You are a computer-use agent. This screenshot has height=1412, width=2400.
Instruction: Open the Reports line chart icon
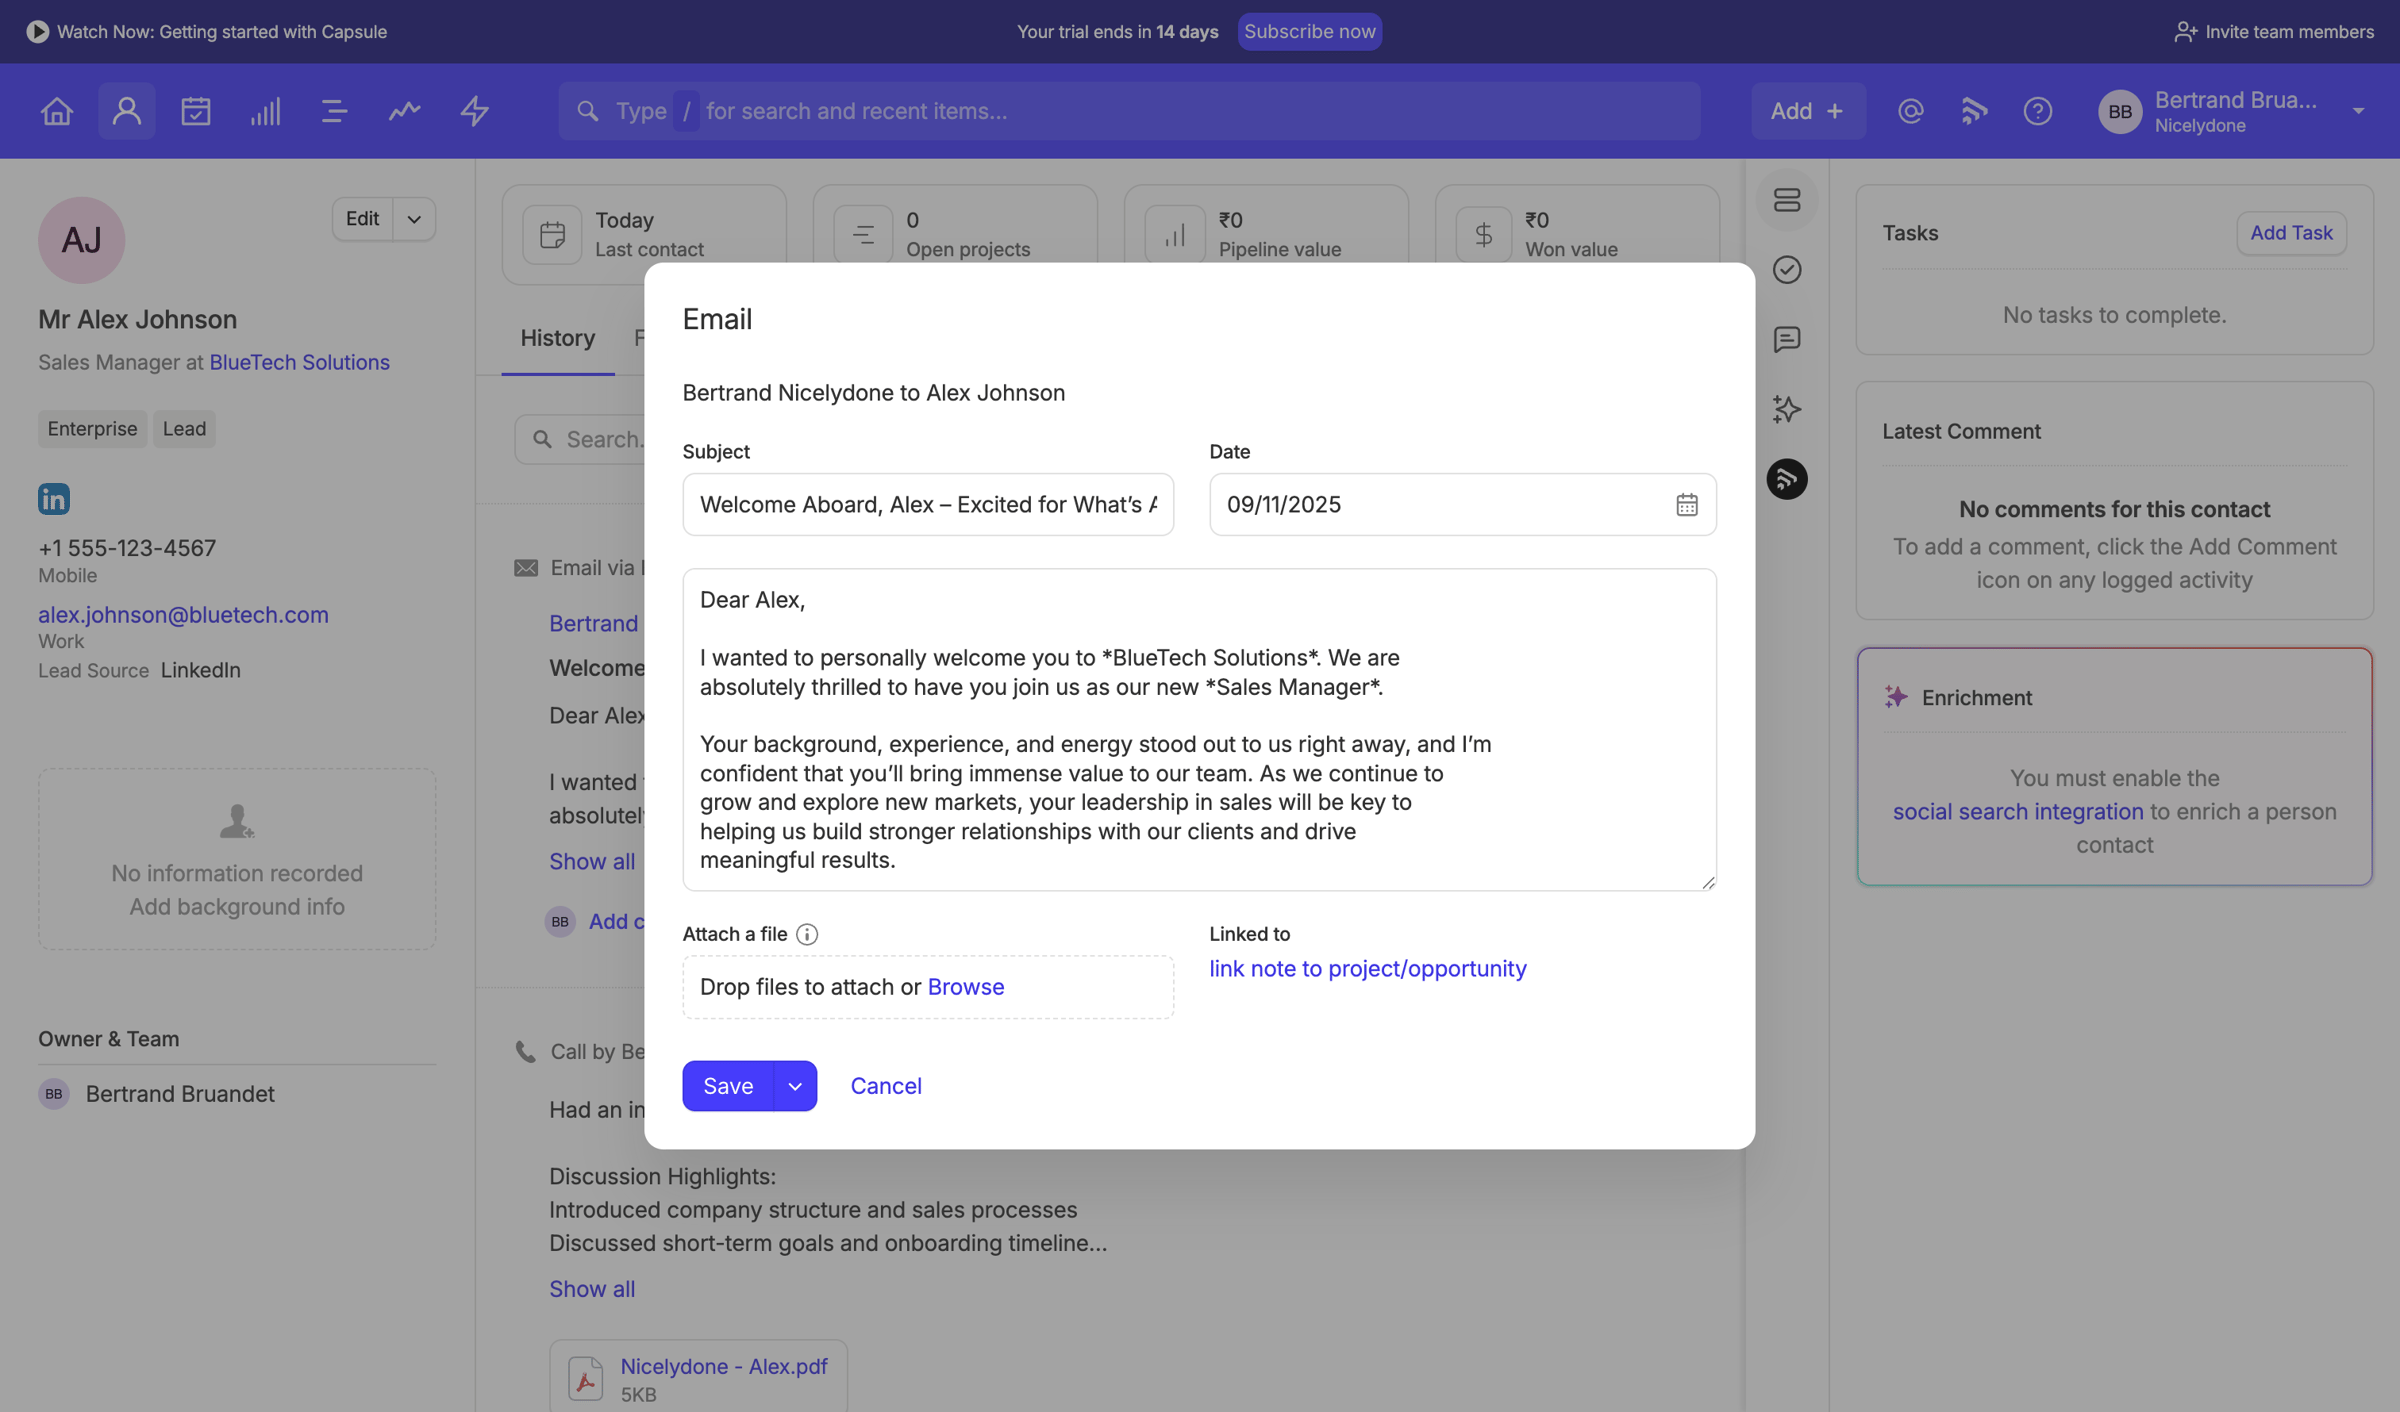point(404,111)
